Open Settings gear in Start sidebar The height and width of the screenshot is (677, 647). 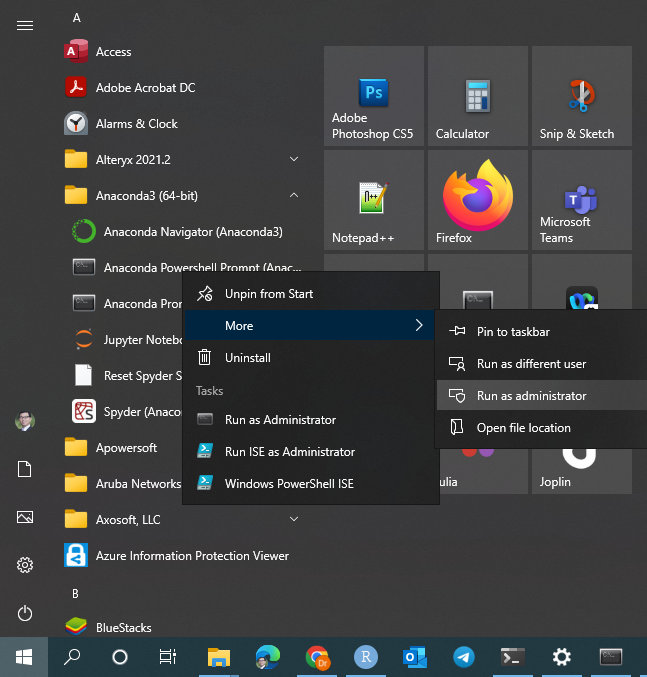pos(25,565)
